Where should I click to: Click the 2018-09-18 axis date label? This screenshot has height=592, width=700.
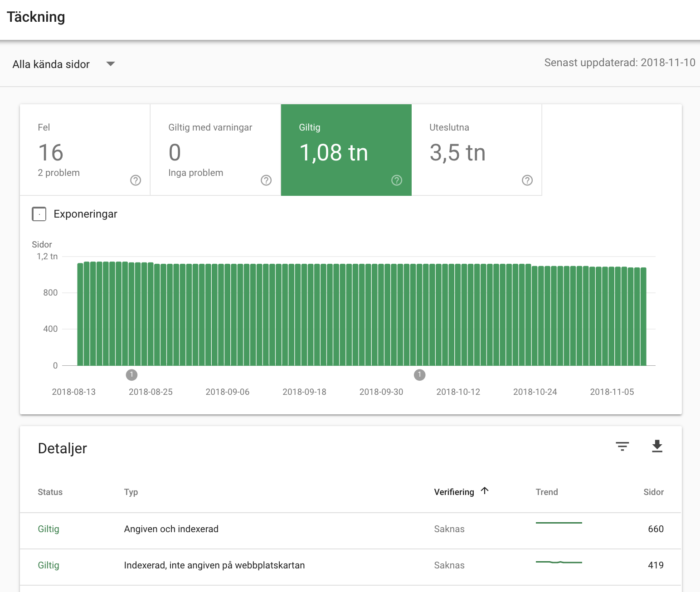(x=304, y=392)
